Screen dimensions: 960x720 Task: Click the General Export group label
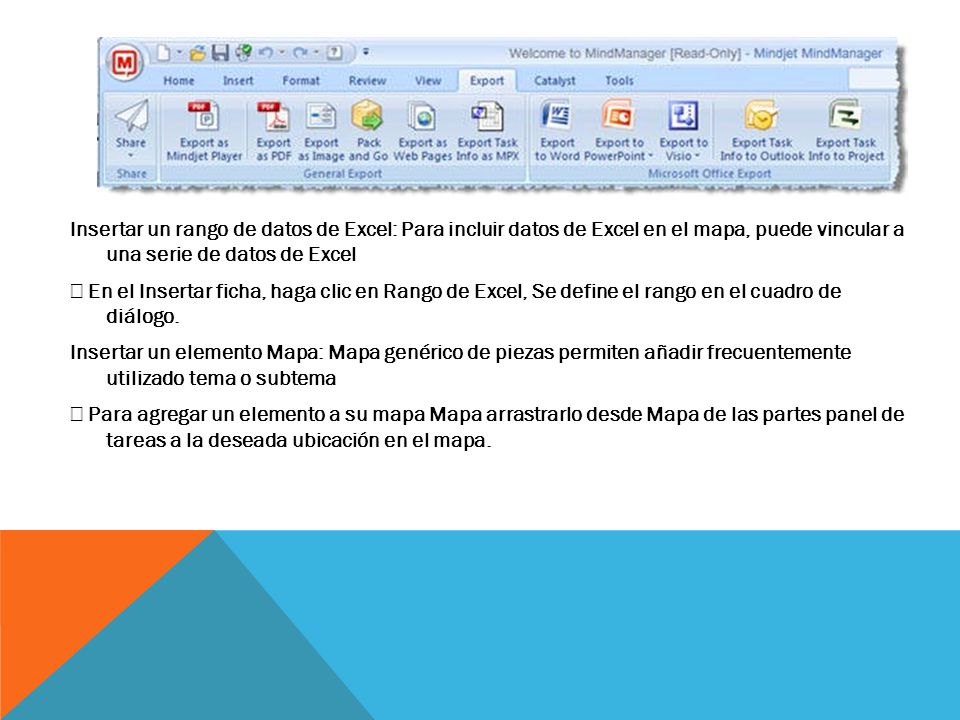pyautogui.click(x=342, y=174)
